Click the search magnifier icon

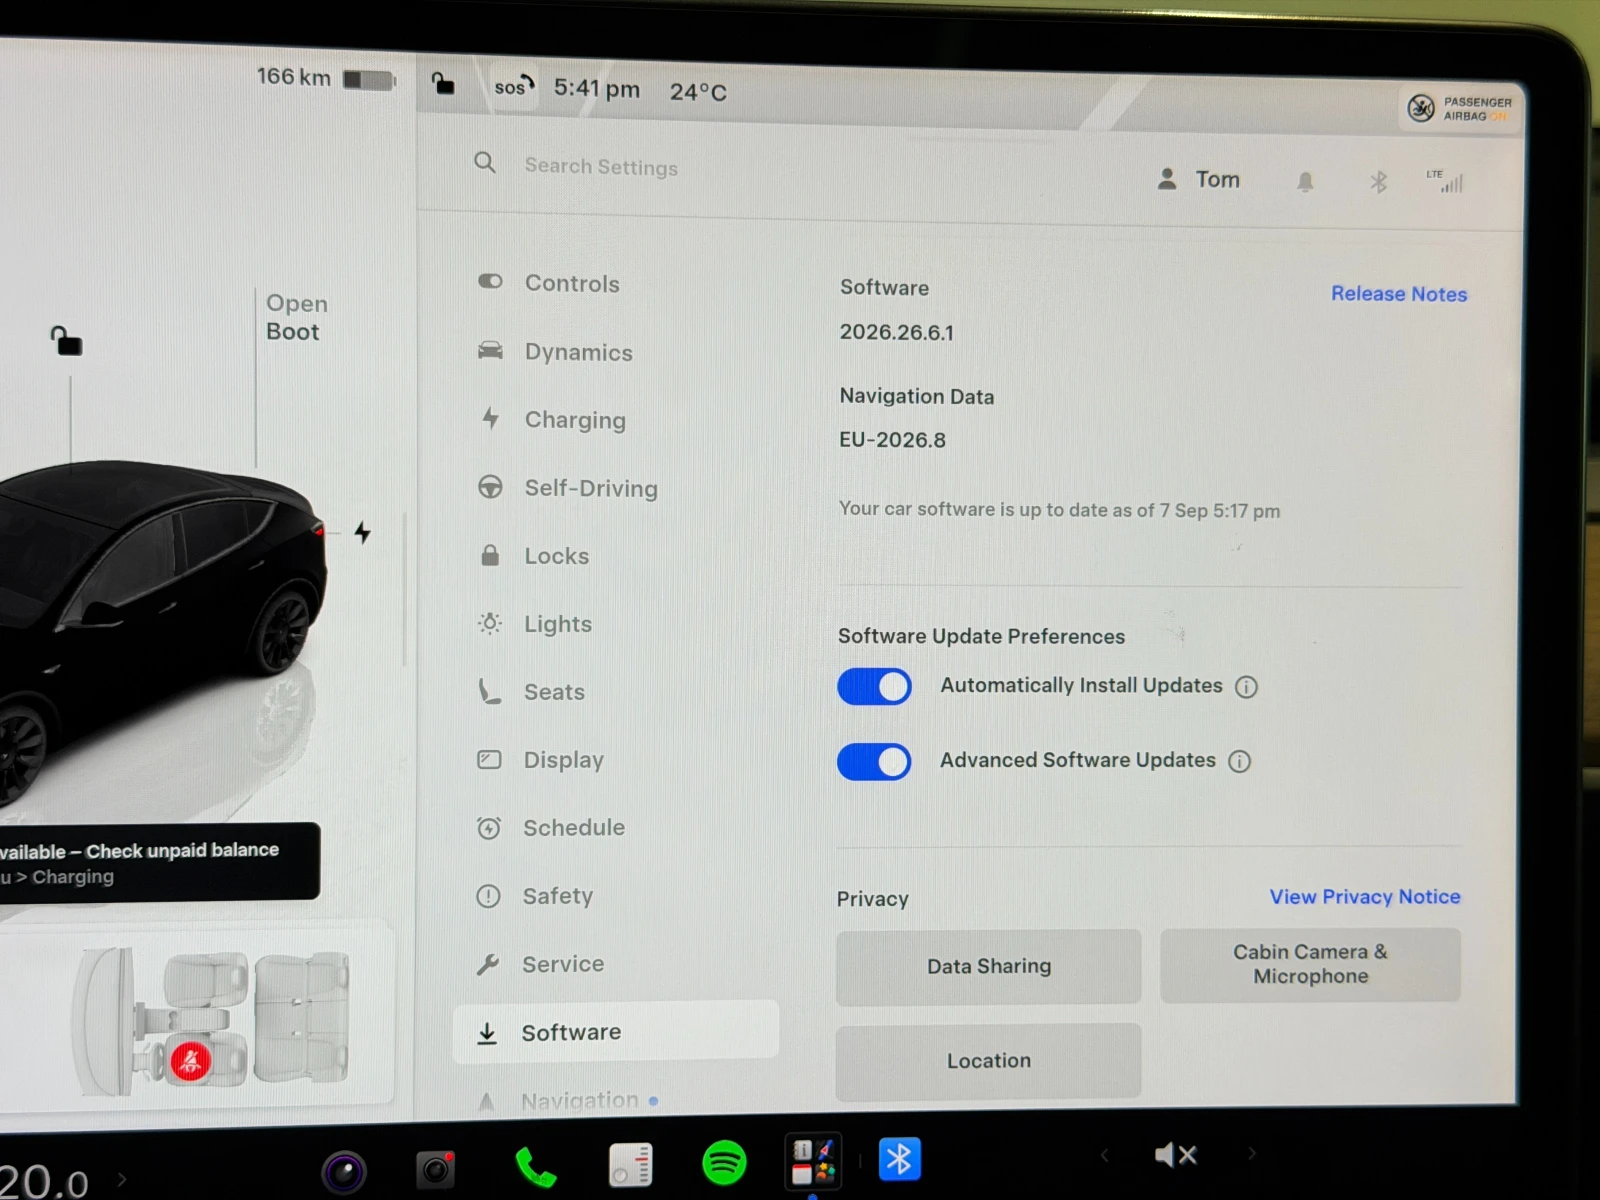pyautogui.click(x=485, y=162)
